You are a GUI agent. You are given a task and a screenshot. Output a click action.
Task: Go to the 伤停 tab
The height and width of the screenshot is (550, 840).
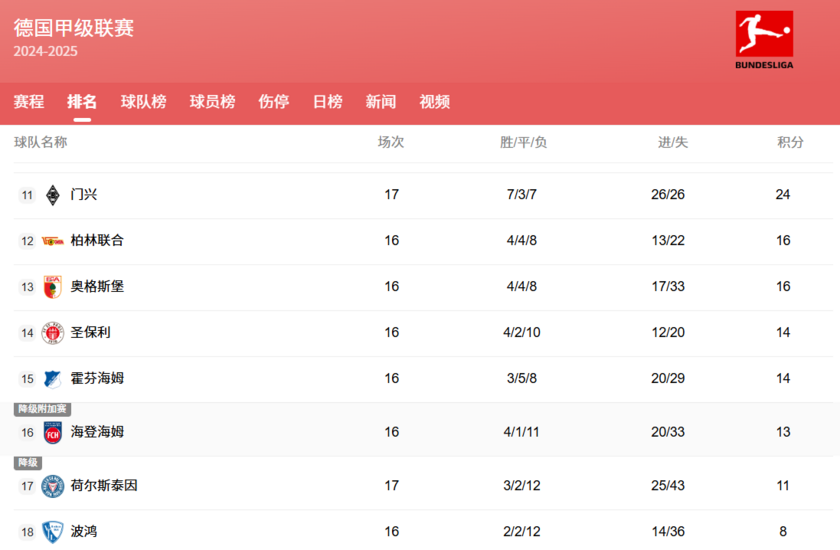(x=273, y=102)
